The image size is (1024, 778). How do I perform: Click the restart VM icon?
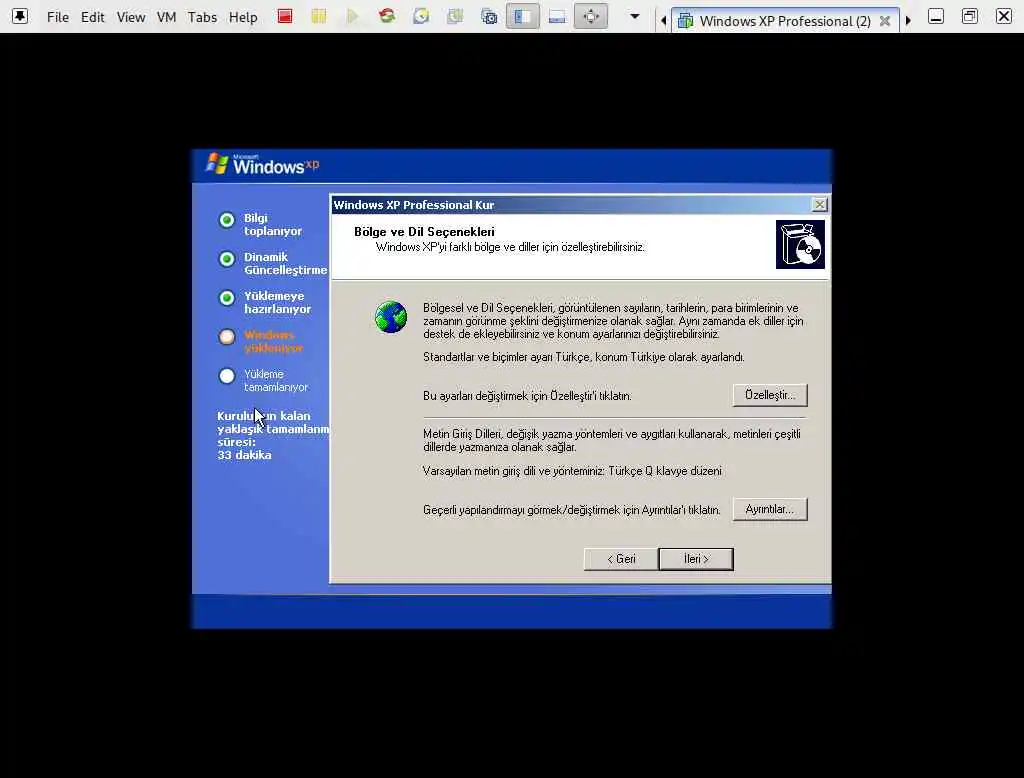[387, 16]
